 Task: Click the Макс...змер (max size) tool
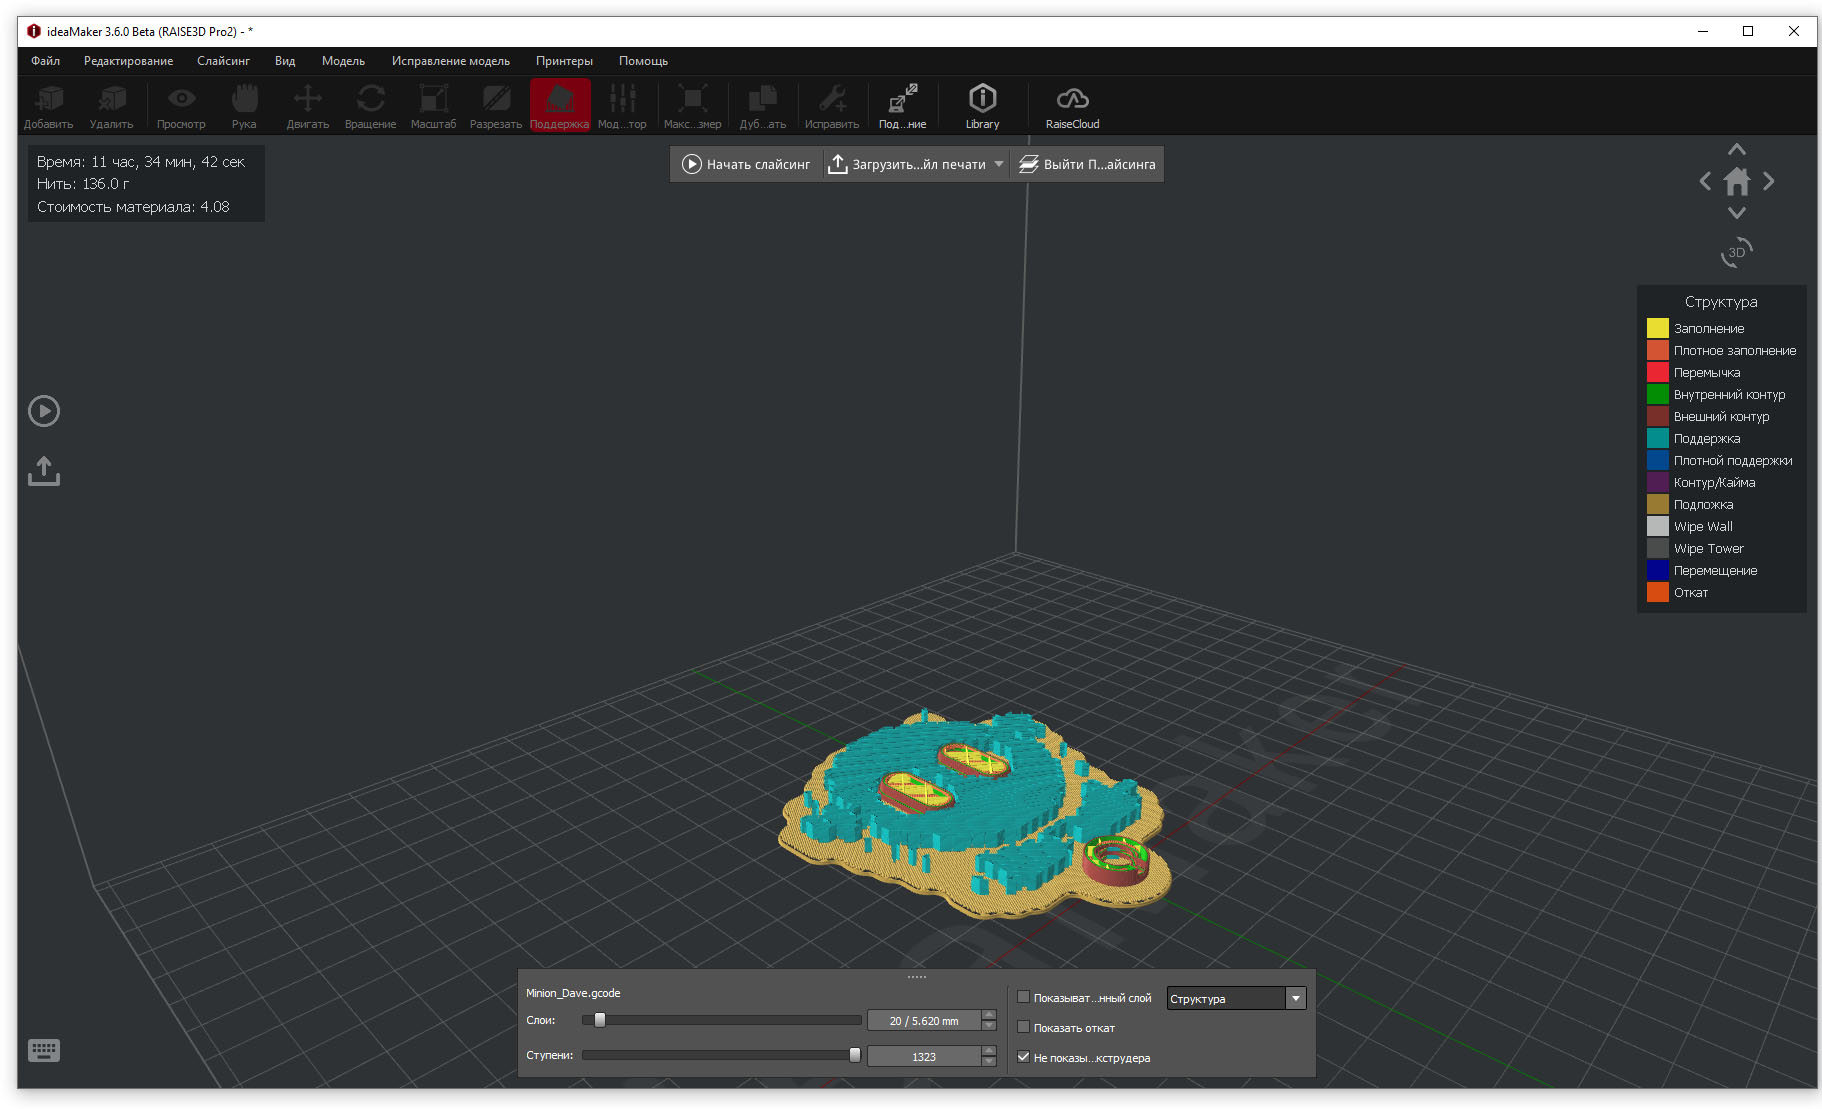pos(692,106)
